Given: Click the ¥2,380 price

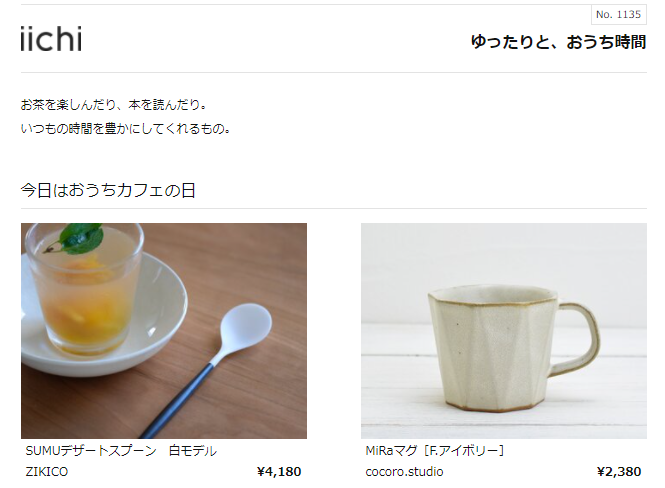Looking at the screenshot, I should (619, 472).
